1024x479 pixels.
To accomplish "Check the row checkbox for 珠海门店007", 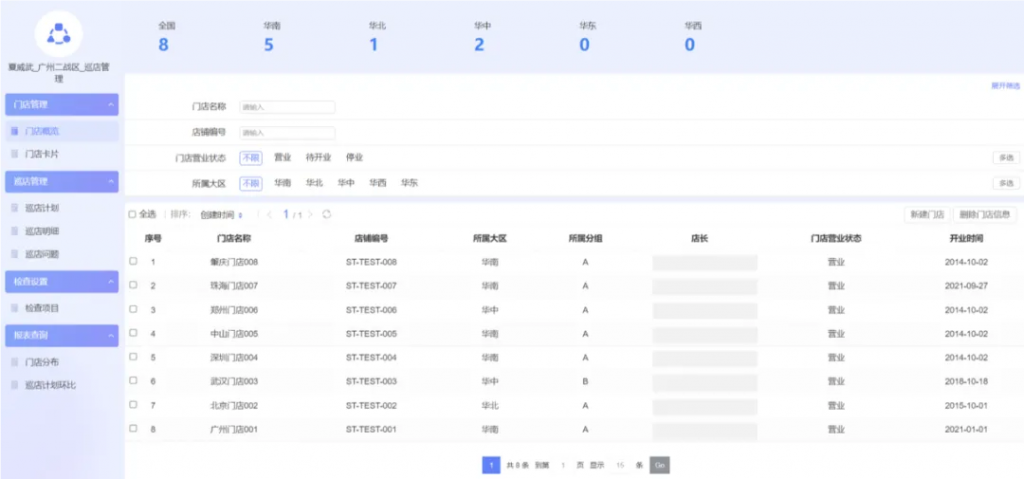I will click(x=133, y=285).
